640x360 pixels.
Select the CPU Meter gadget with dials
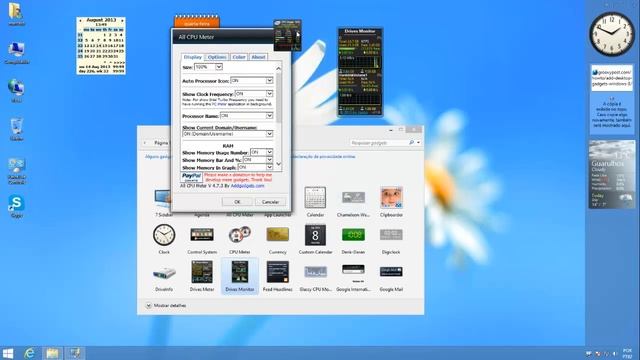(x=240, y=239)
